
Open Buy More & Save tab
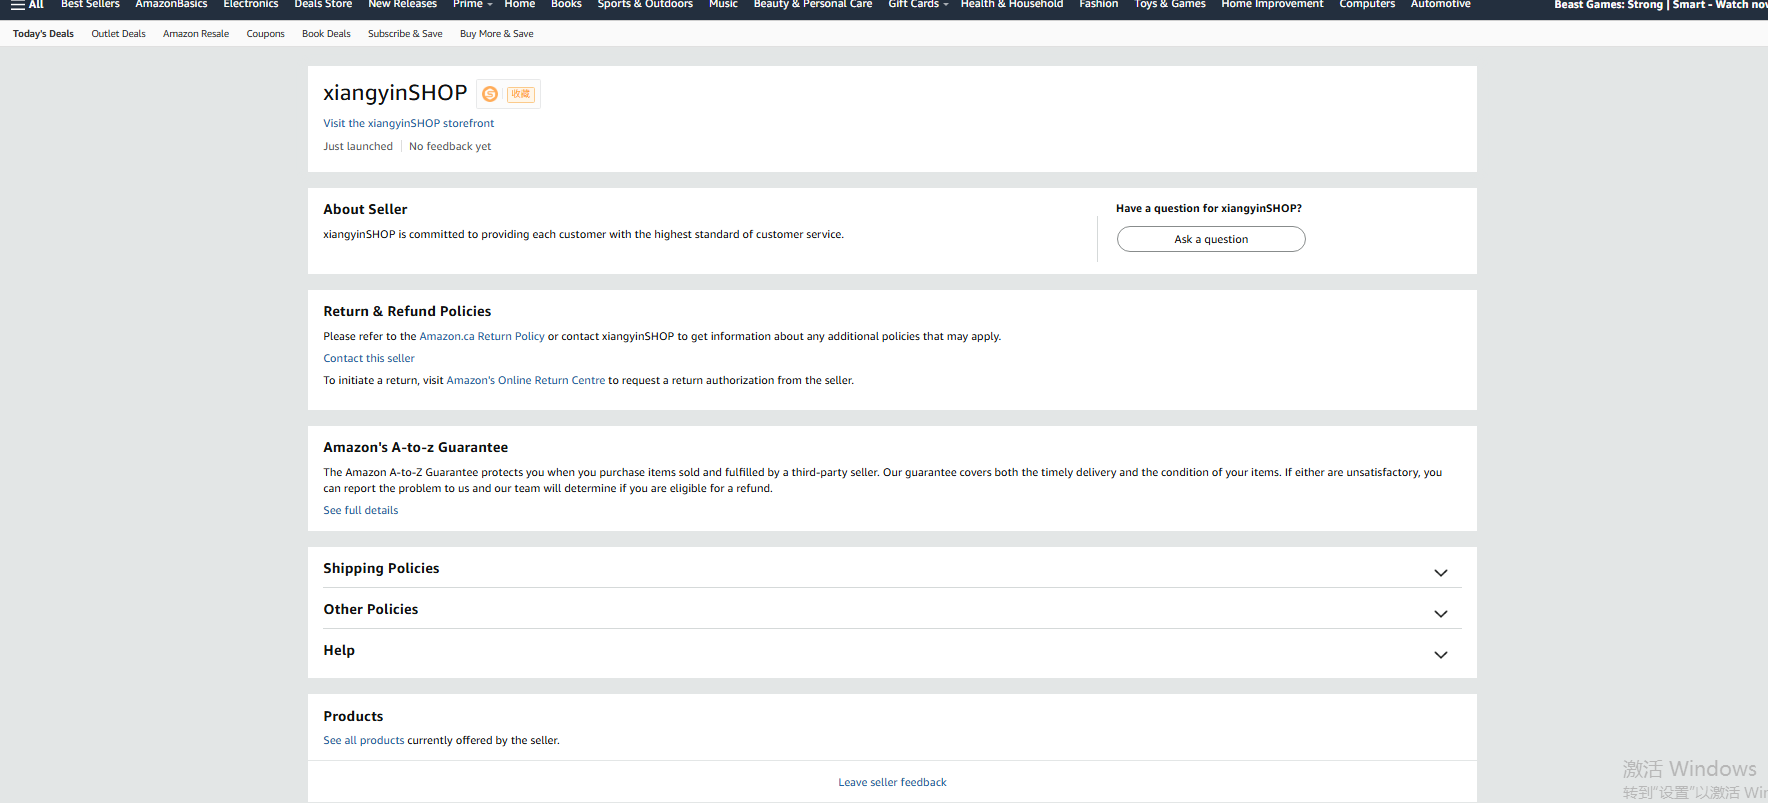(497, 34)
